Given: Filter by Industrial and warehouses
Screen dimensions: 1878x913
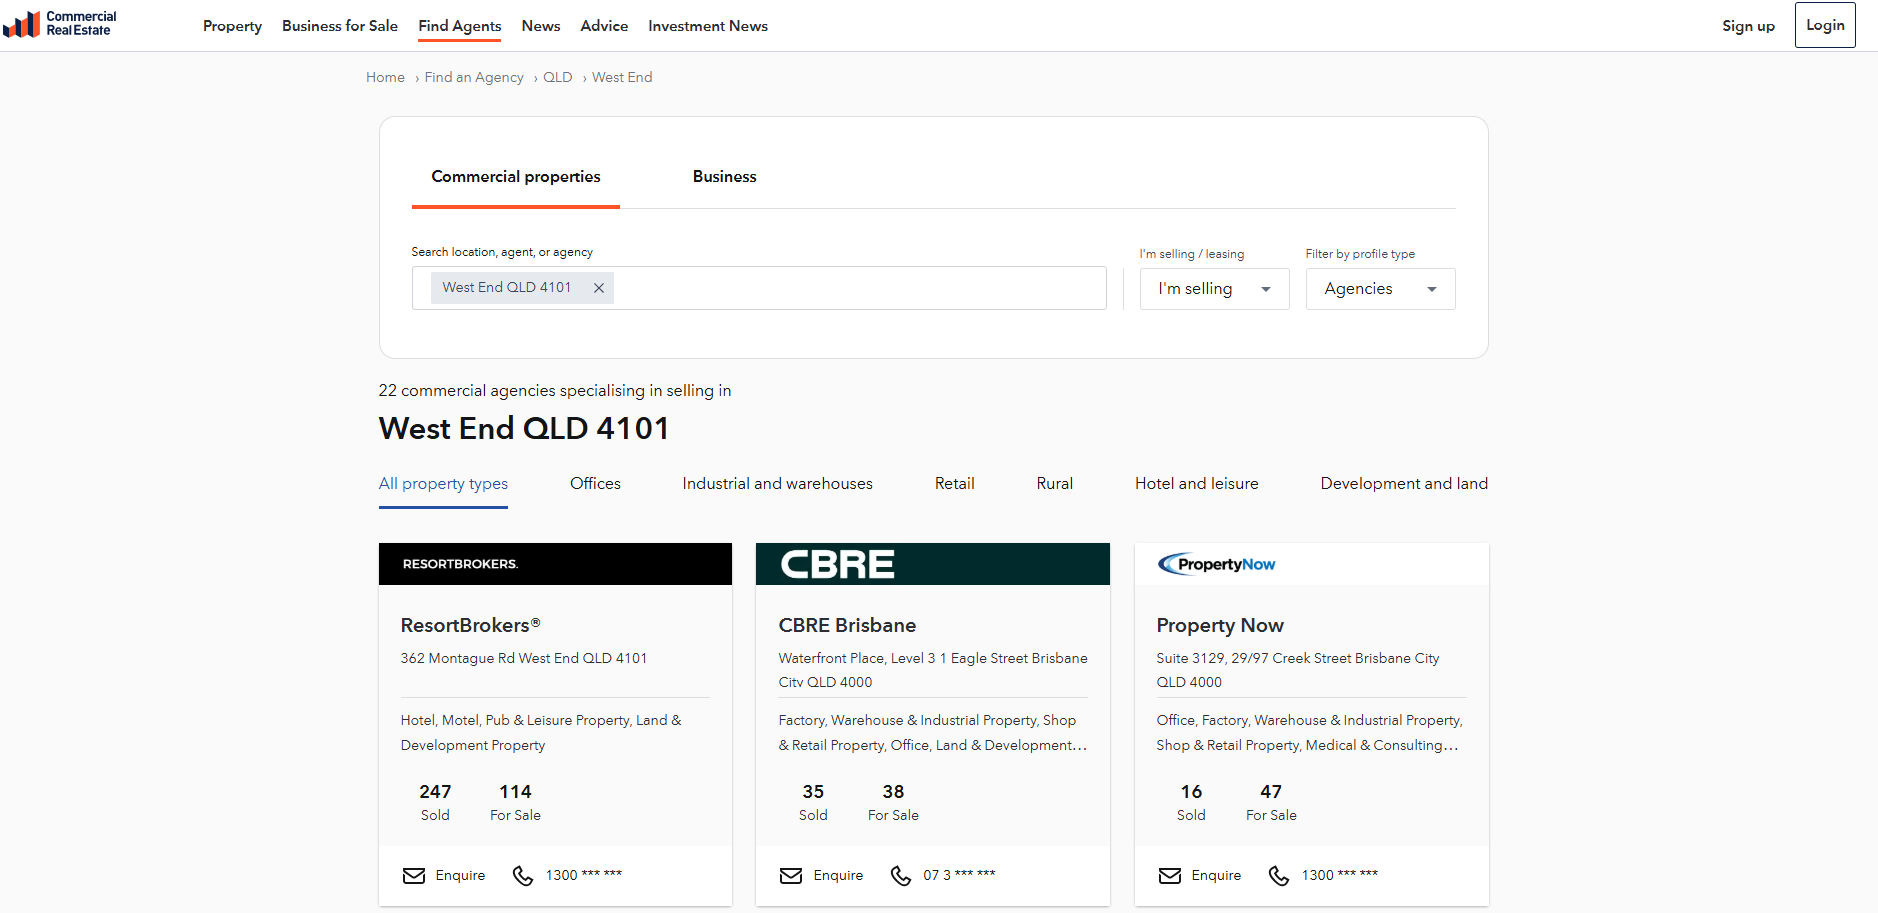Looking at the screenshot, I should point(777,484).
